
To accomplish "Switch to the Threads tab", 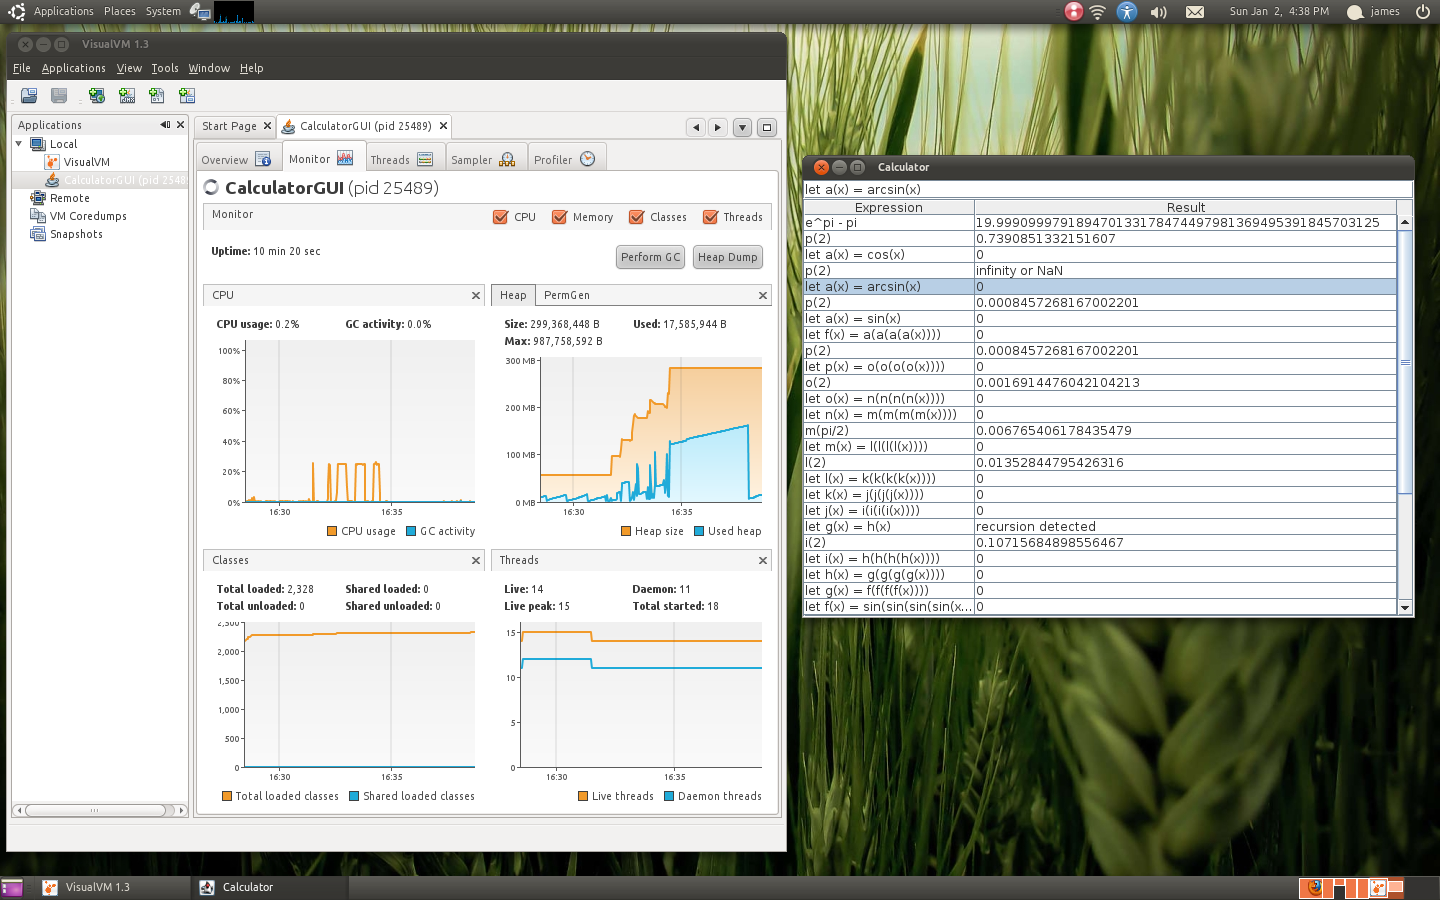I will [x=401, y=160].
